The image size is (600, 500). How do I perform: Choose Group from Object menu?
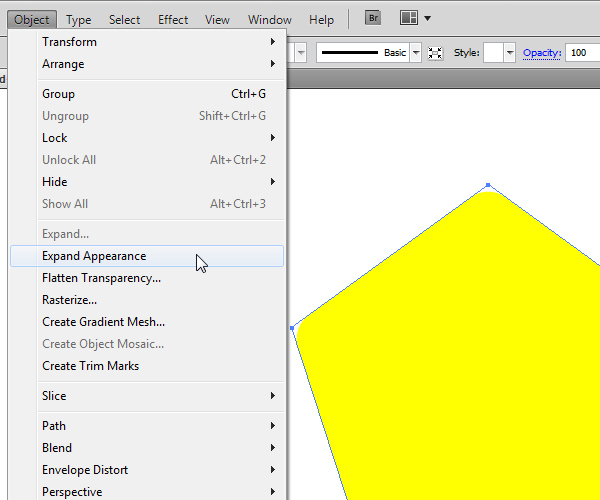(147, 94)
